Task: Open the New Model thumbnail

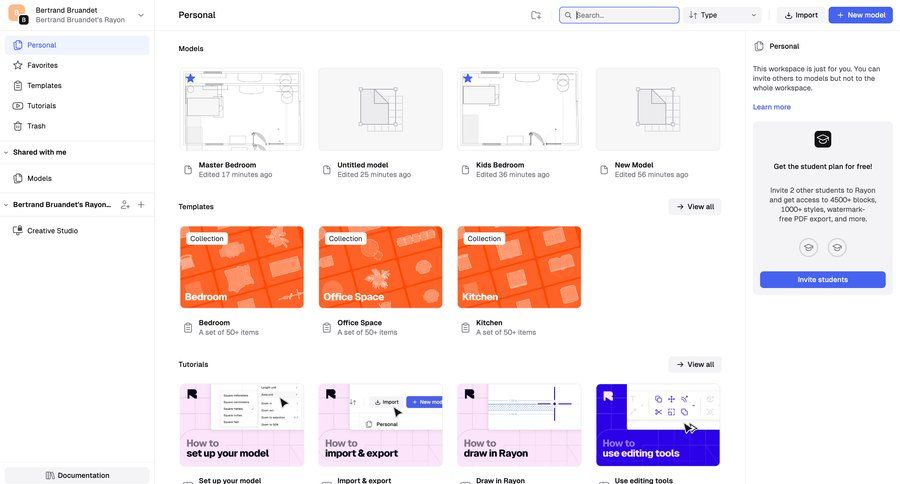Action: point(658,110)
